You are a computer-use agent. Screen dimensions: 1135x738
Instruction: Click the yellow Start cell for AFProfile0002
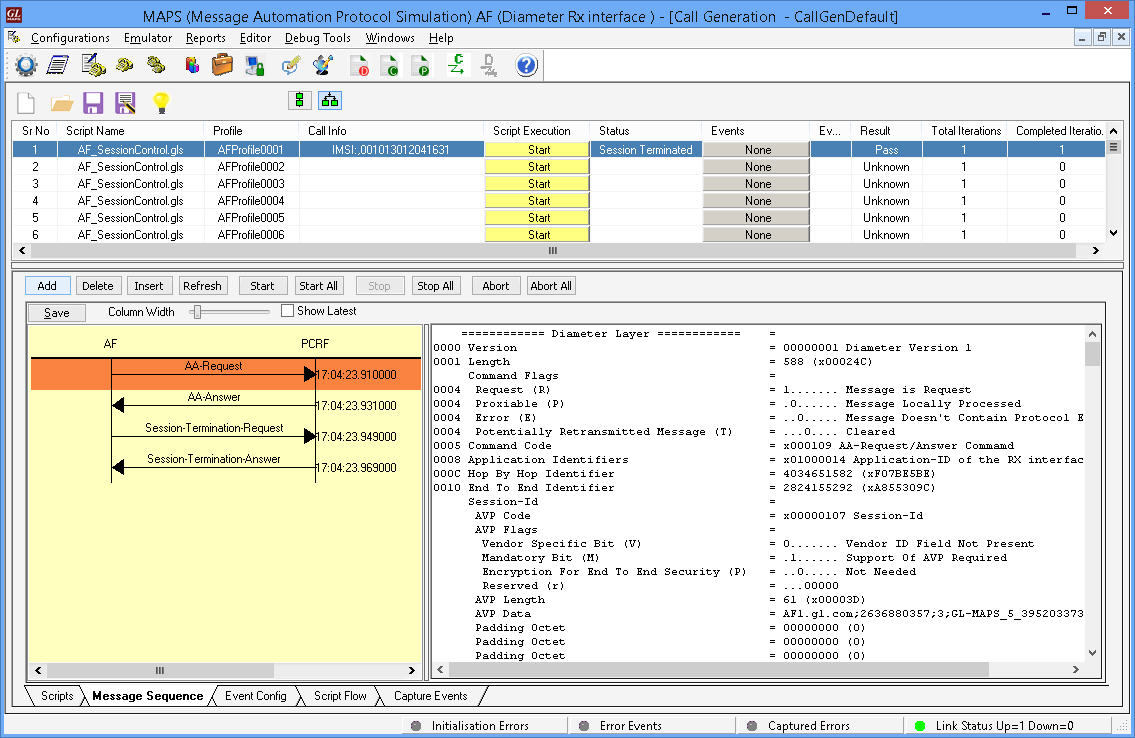click(537, 167)
